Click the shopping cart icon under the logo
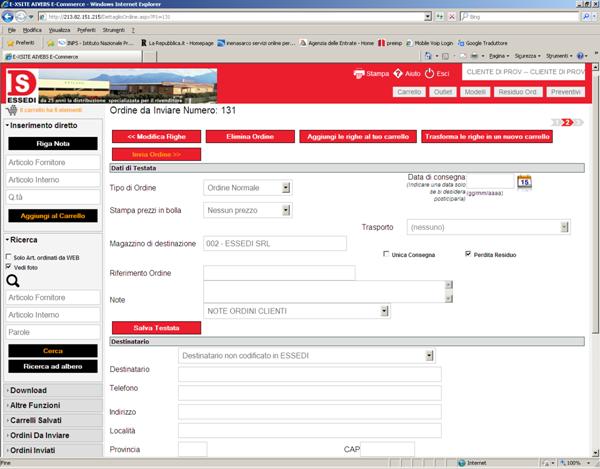Image resolution: width=600 pixels, height=469 pixels. pyautogui.click(x=12, y=109)
